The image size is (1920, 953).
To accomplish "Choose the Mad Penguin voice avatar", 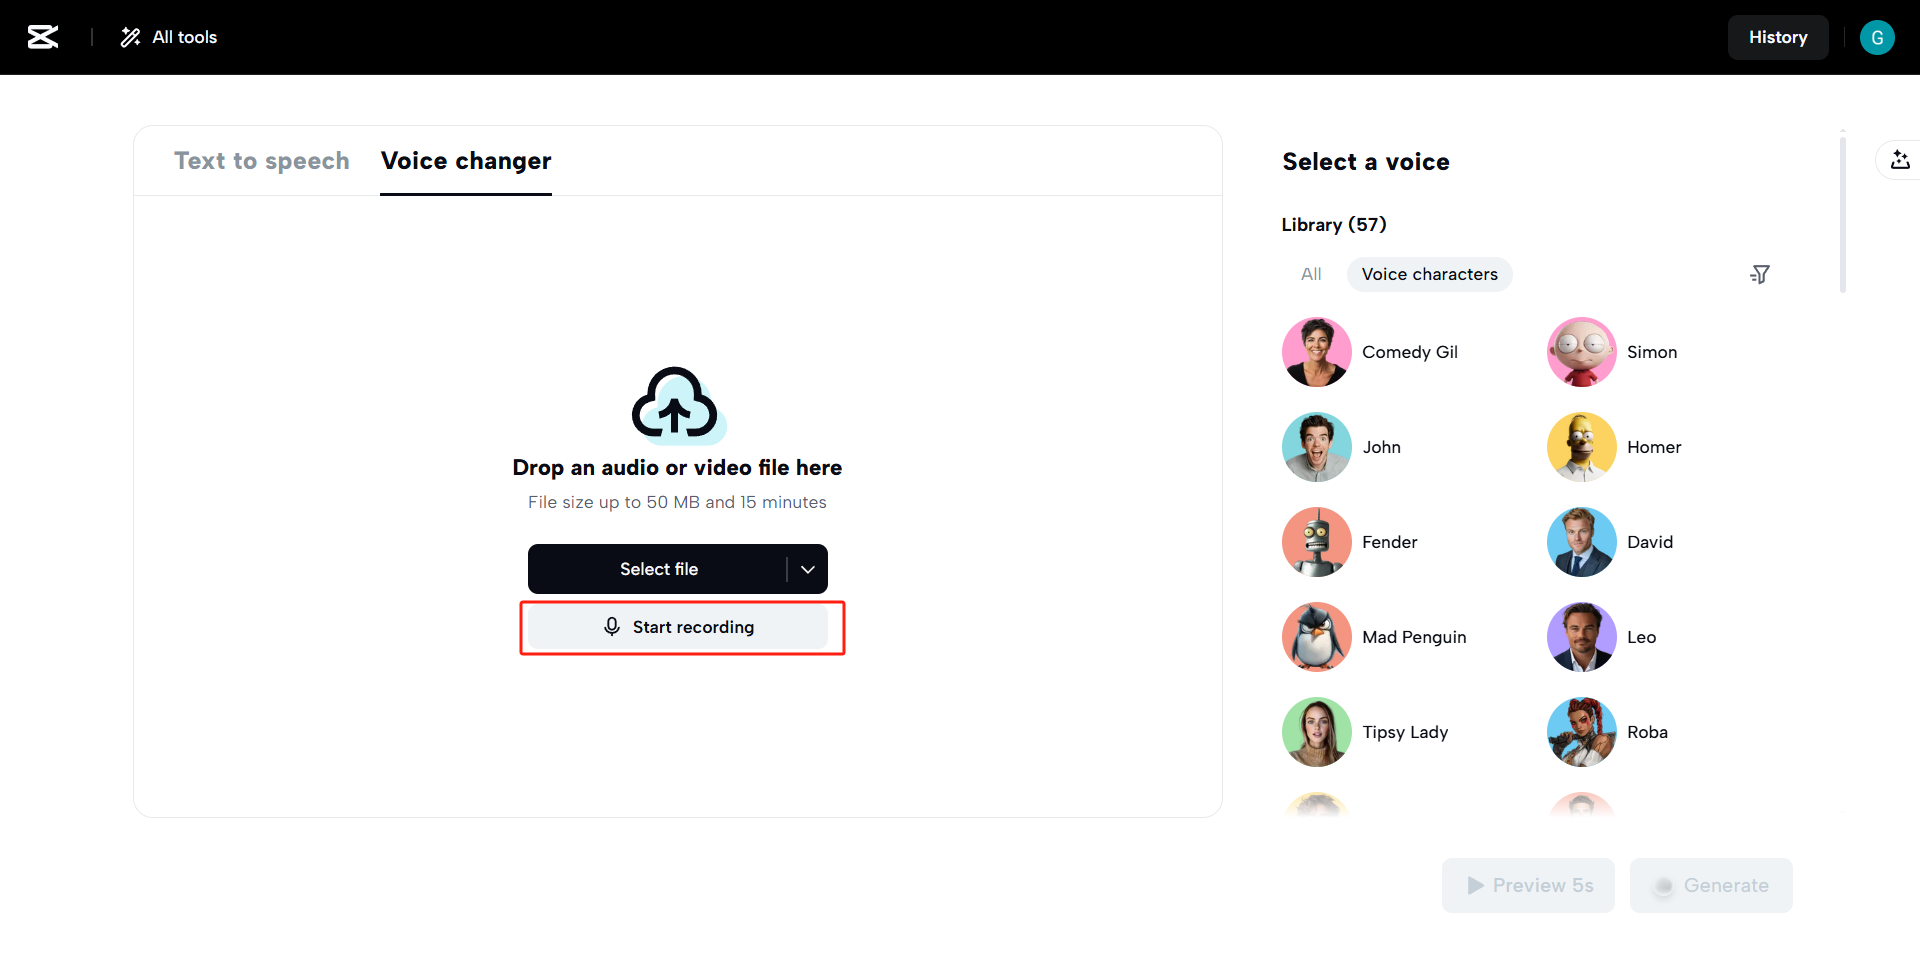I will pos(1317,637).
